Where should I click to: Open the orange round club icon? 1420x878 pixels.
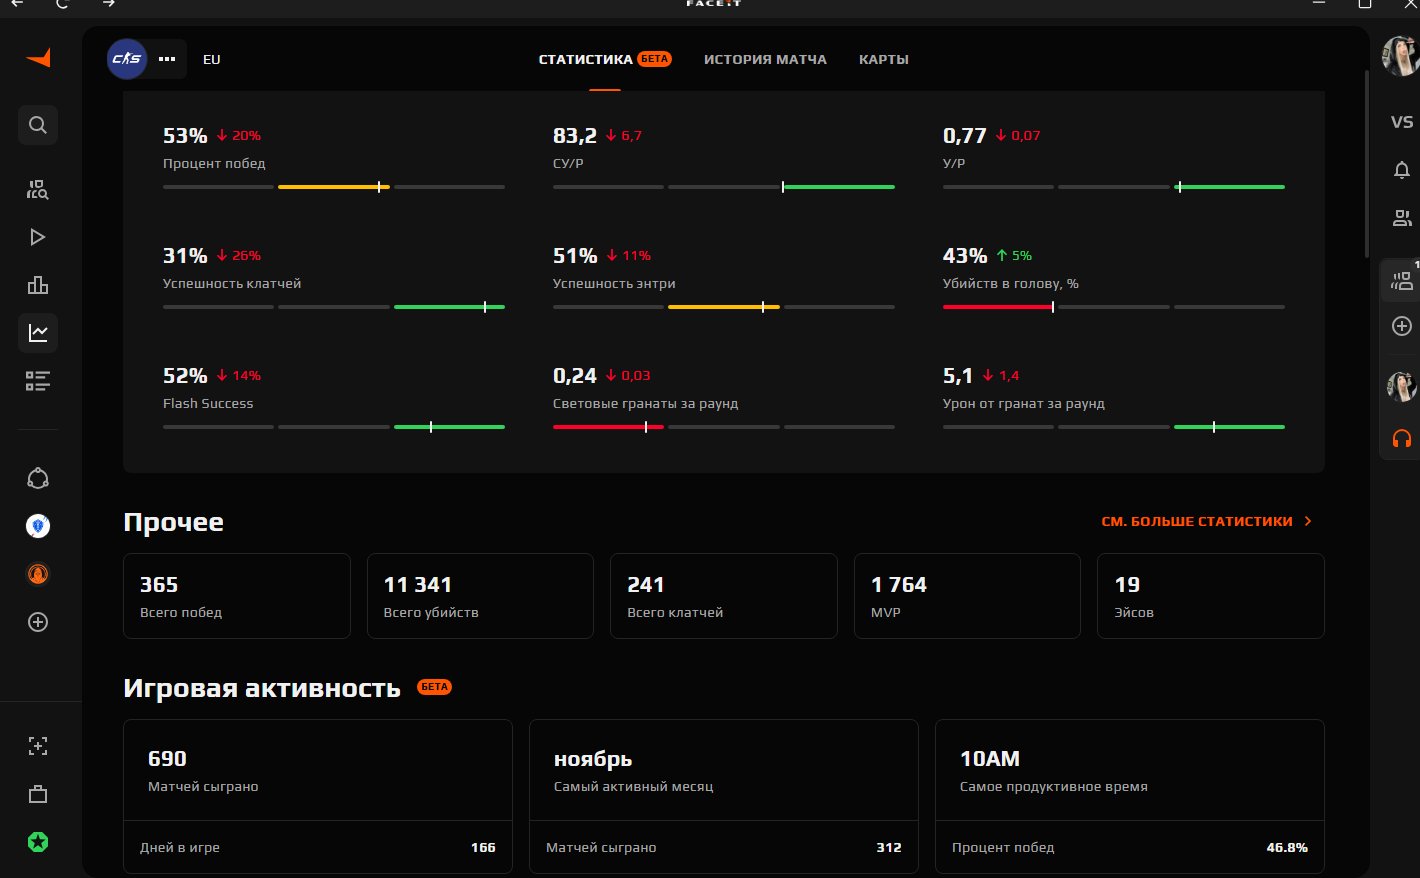pos(38,574)
